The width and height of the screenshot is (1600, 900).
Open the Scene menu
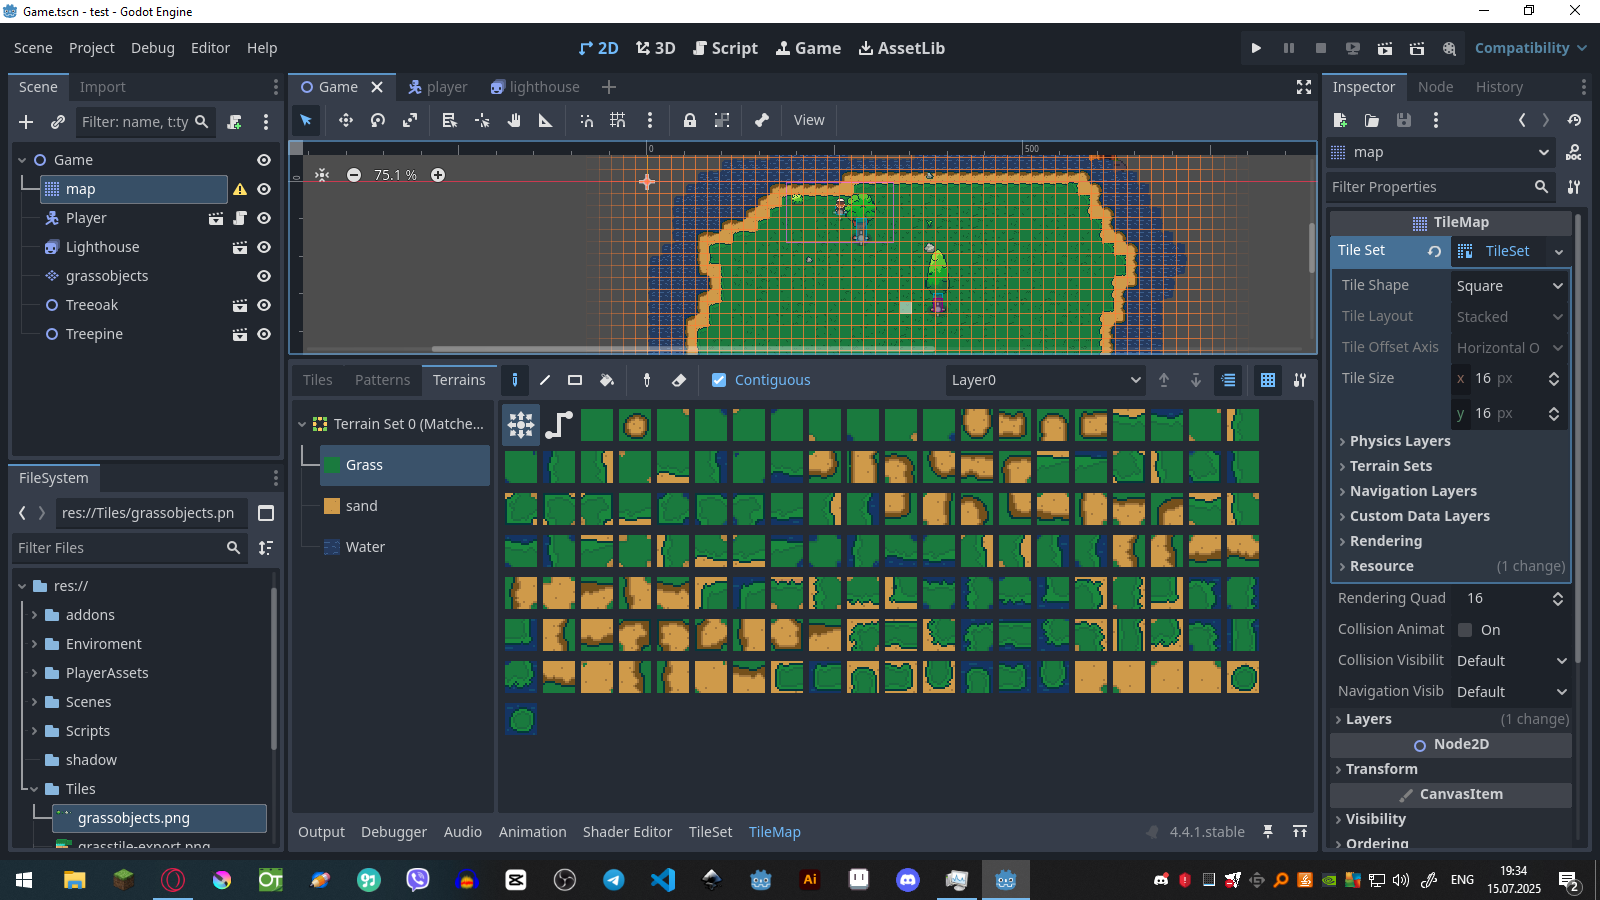(x=33, y=47)
